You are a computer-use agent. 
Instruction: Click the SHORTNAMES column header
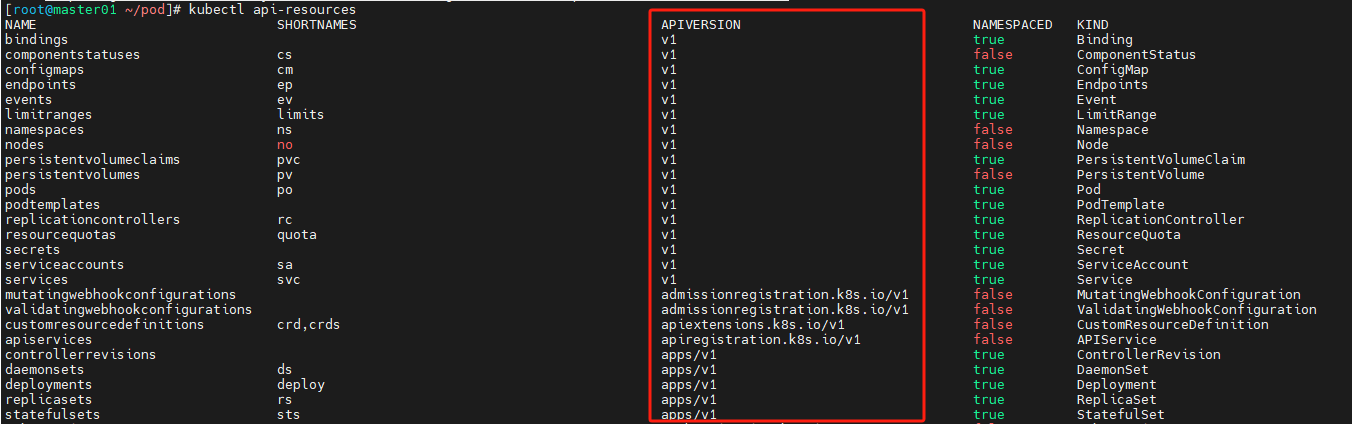click(x=317, y=24)
